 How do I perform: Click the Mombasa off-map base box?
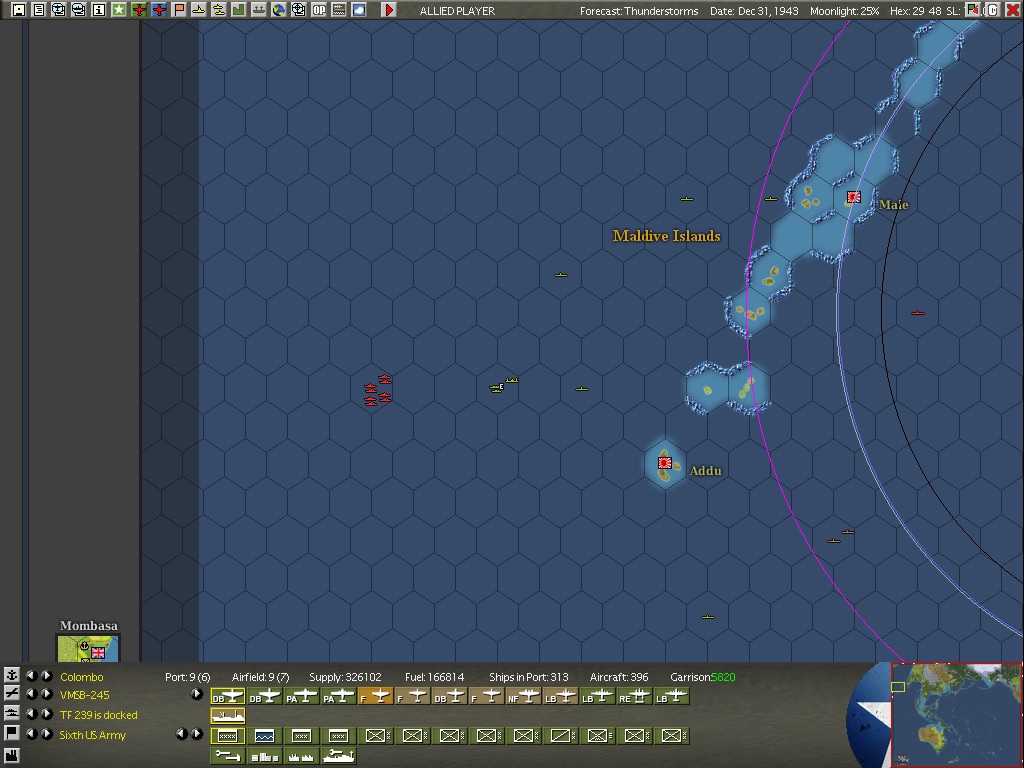click(x=88, y=648)
